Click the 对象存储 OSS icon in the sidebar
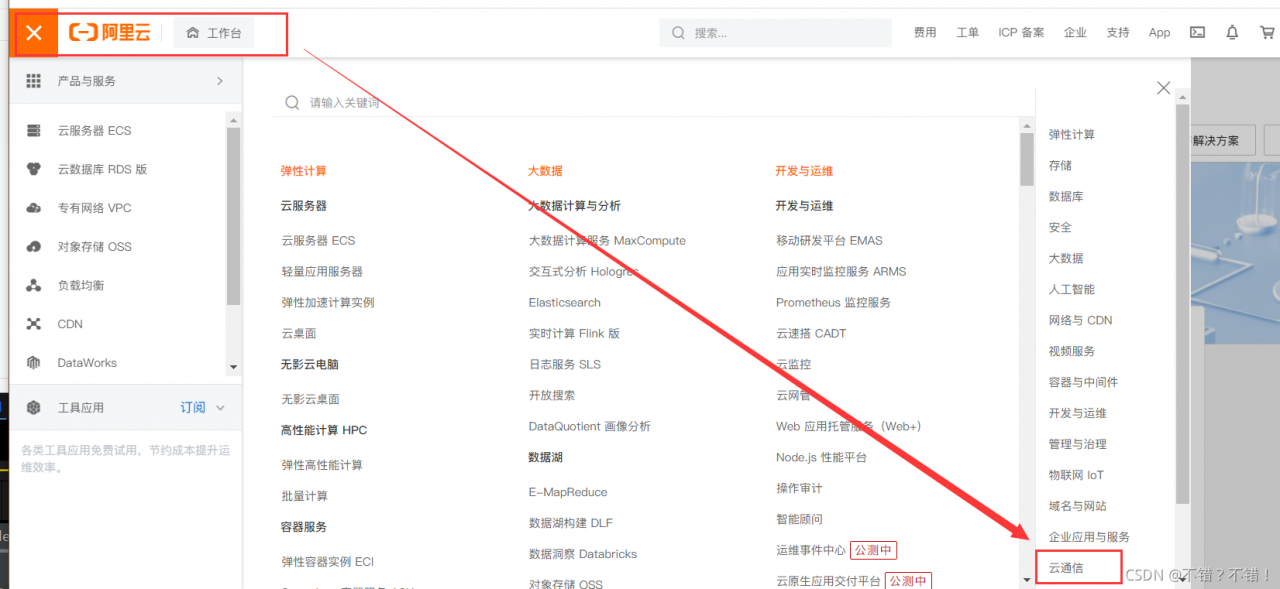The width and height of the screenshot is (1280, 589). [34, 246]
